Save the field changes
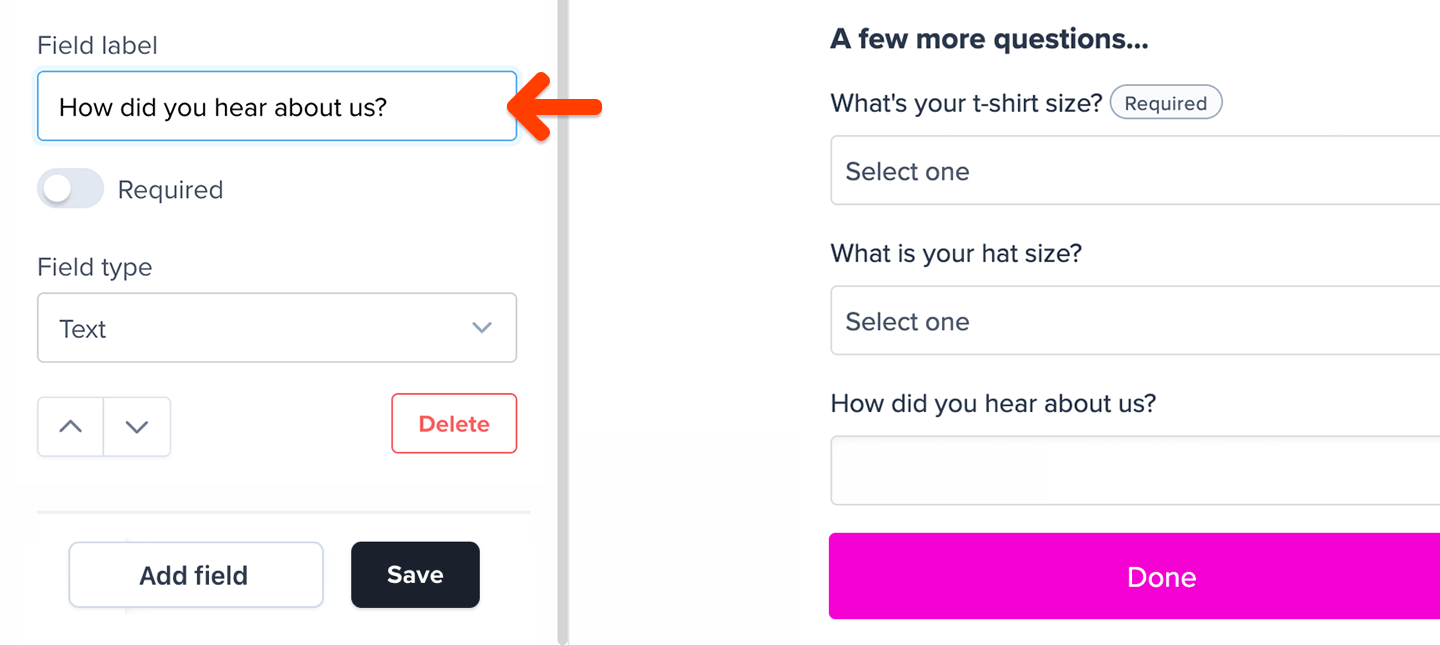The width and height of the screenshot is (1440, 645). click(x=415, y=574)
